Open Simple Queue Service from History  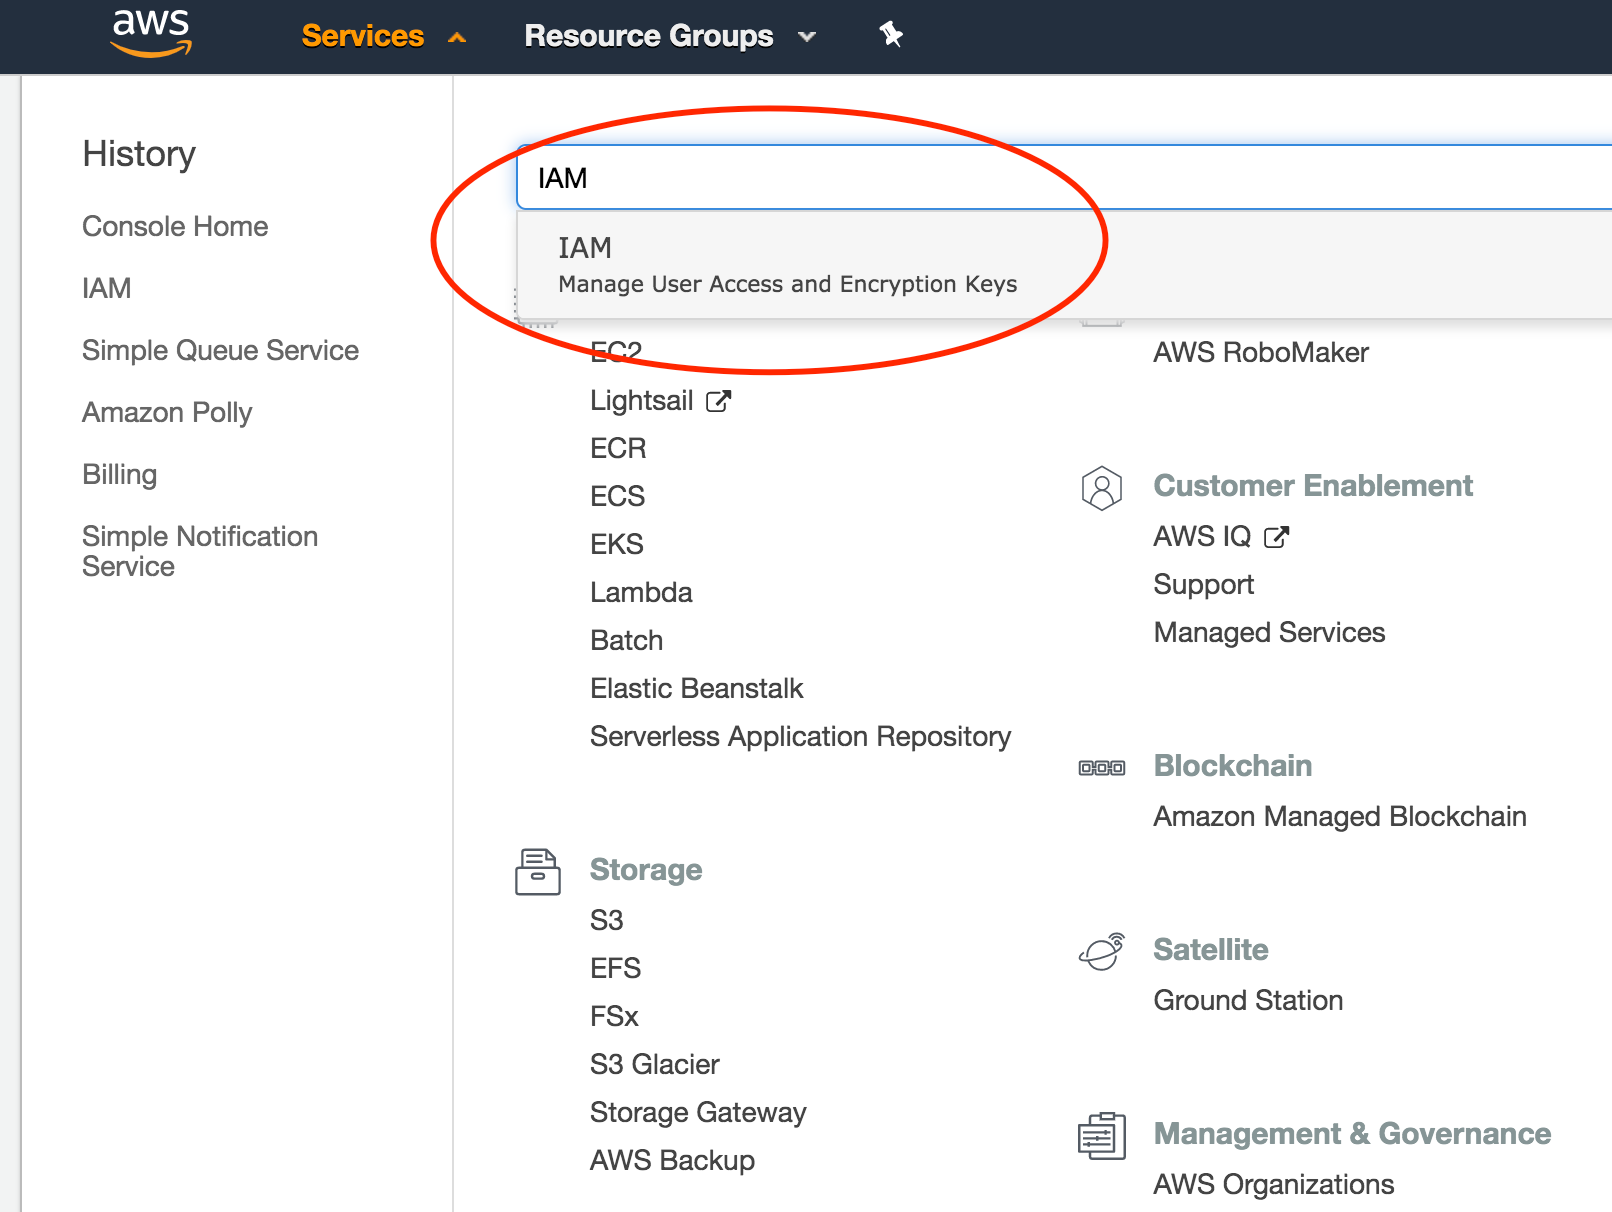(x=220, y=350)
